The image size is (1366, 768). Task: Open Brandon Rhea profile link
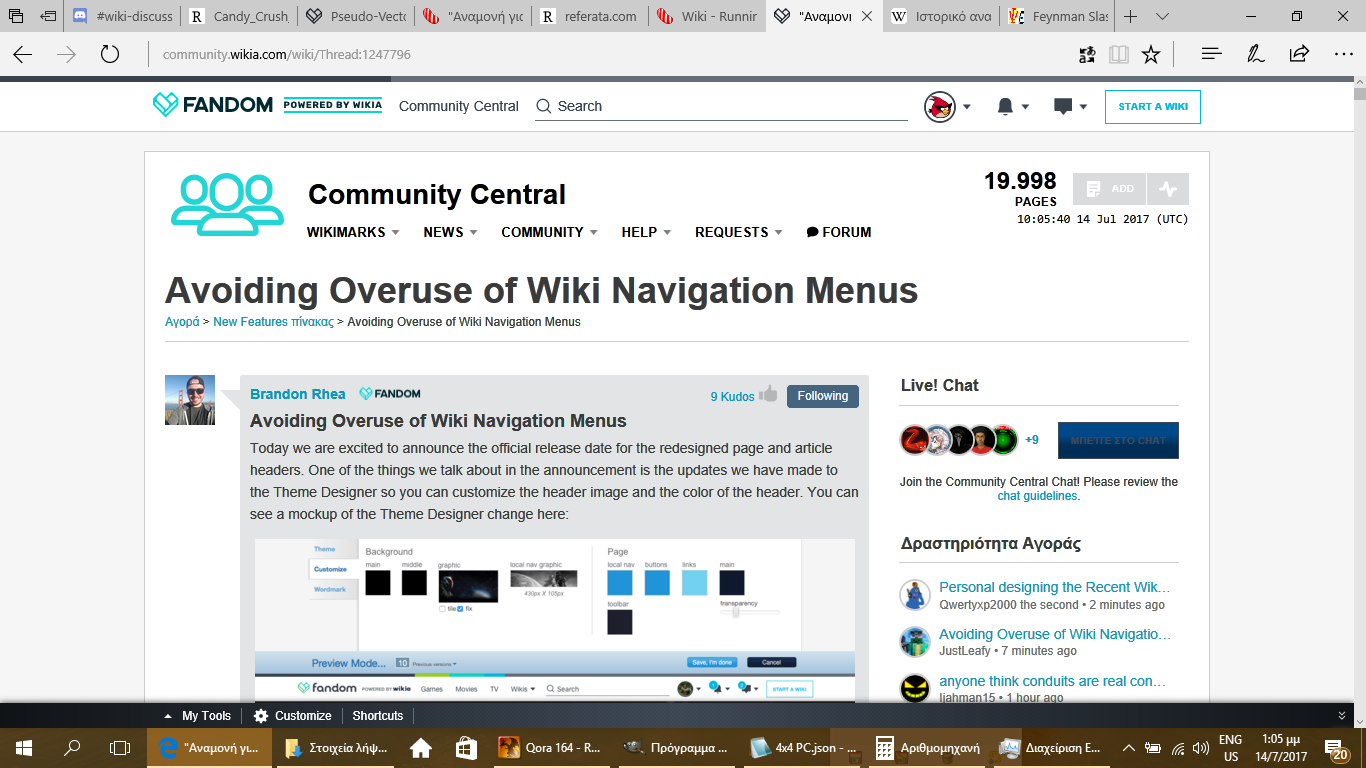point(298,394)
